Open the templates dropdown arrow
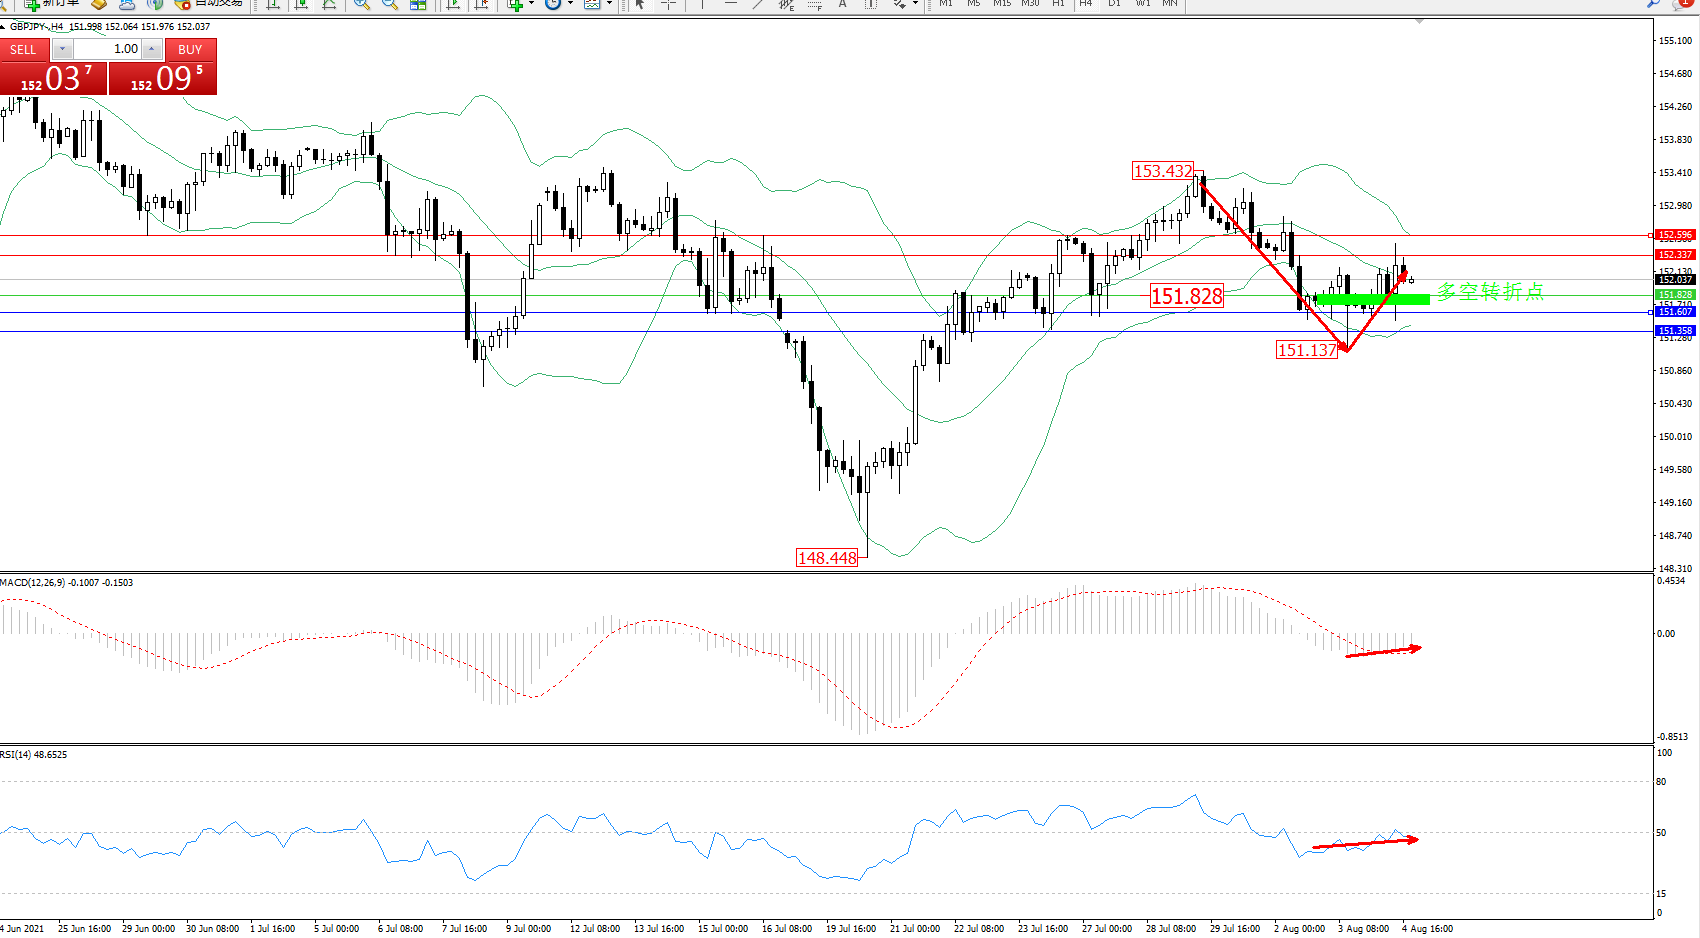The height and width of the screenshot is (938, 1700). [609, 4]
